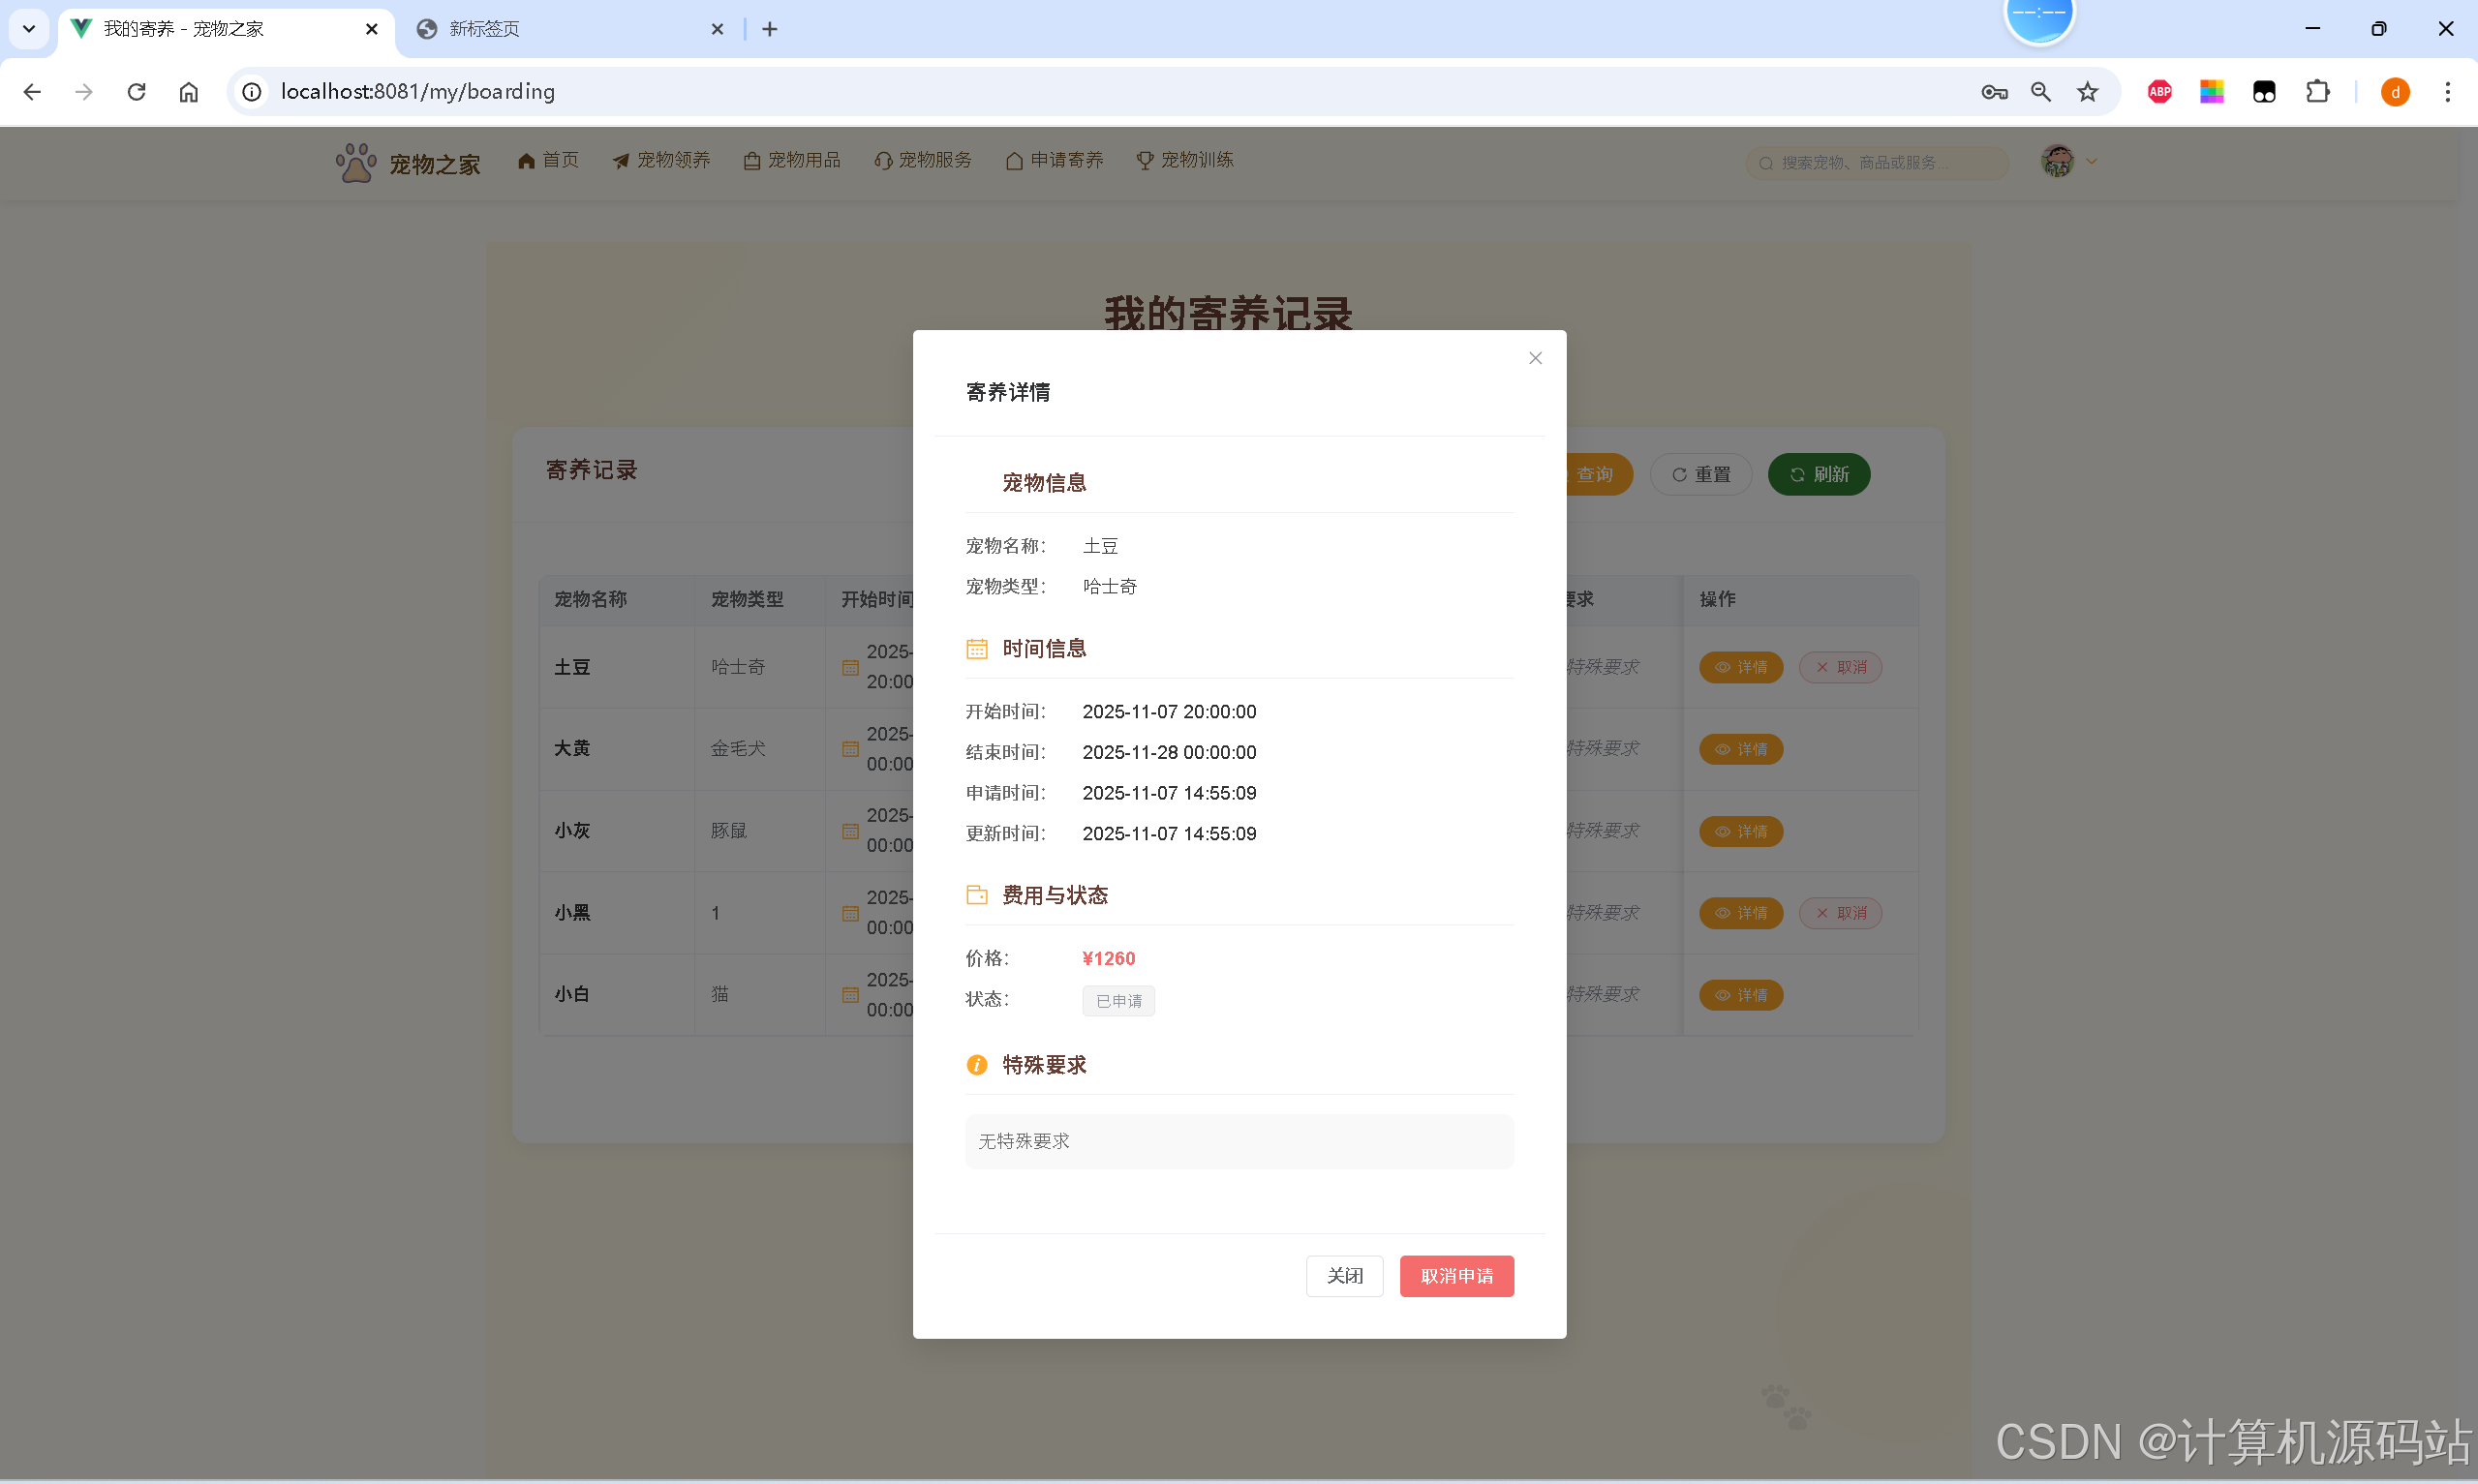Open 首页 in the navigation bar
This screenshot has height=1484, width=2478.
(x=548, y=160)
